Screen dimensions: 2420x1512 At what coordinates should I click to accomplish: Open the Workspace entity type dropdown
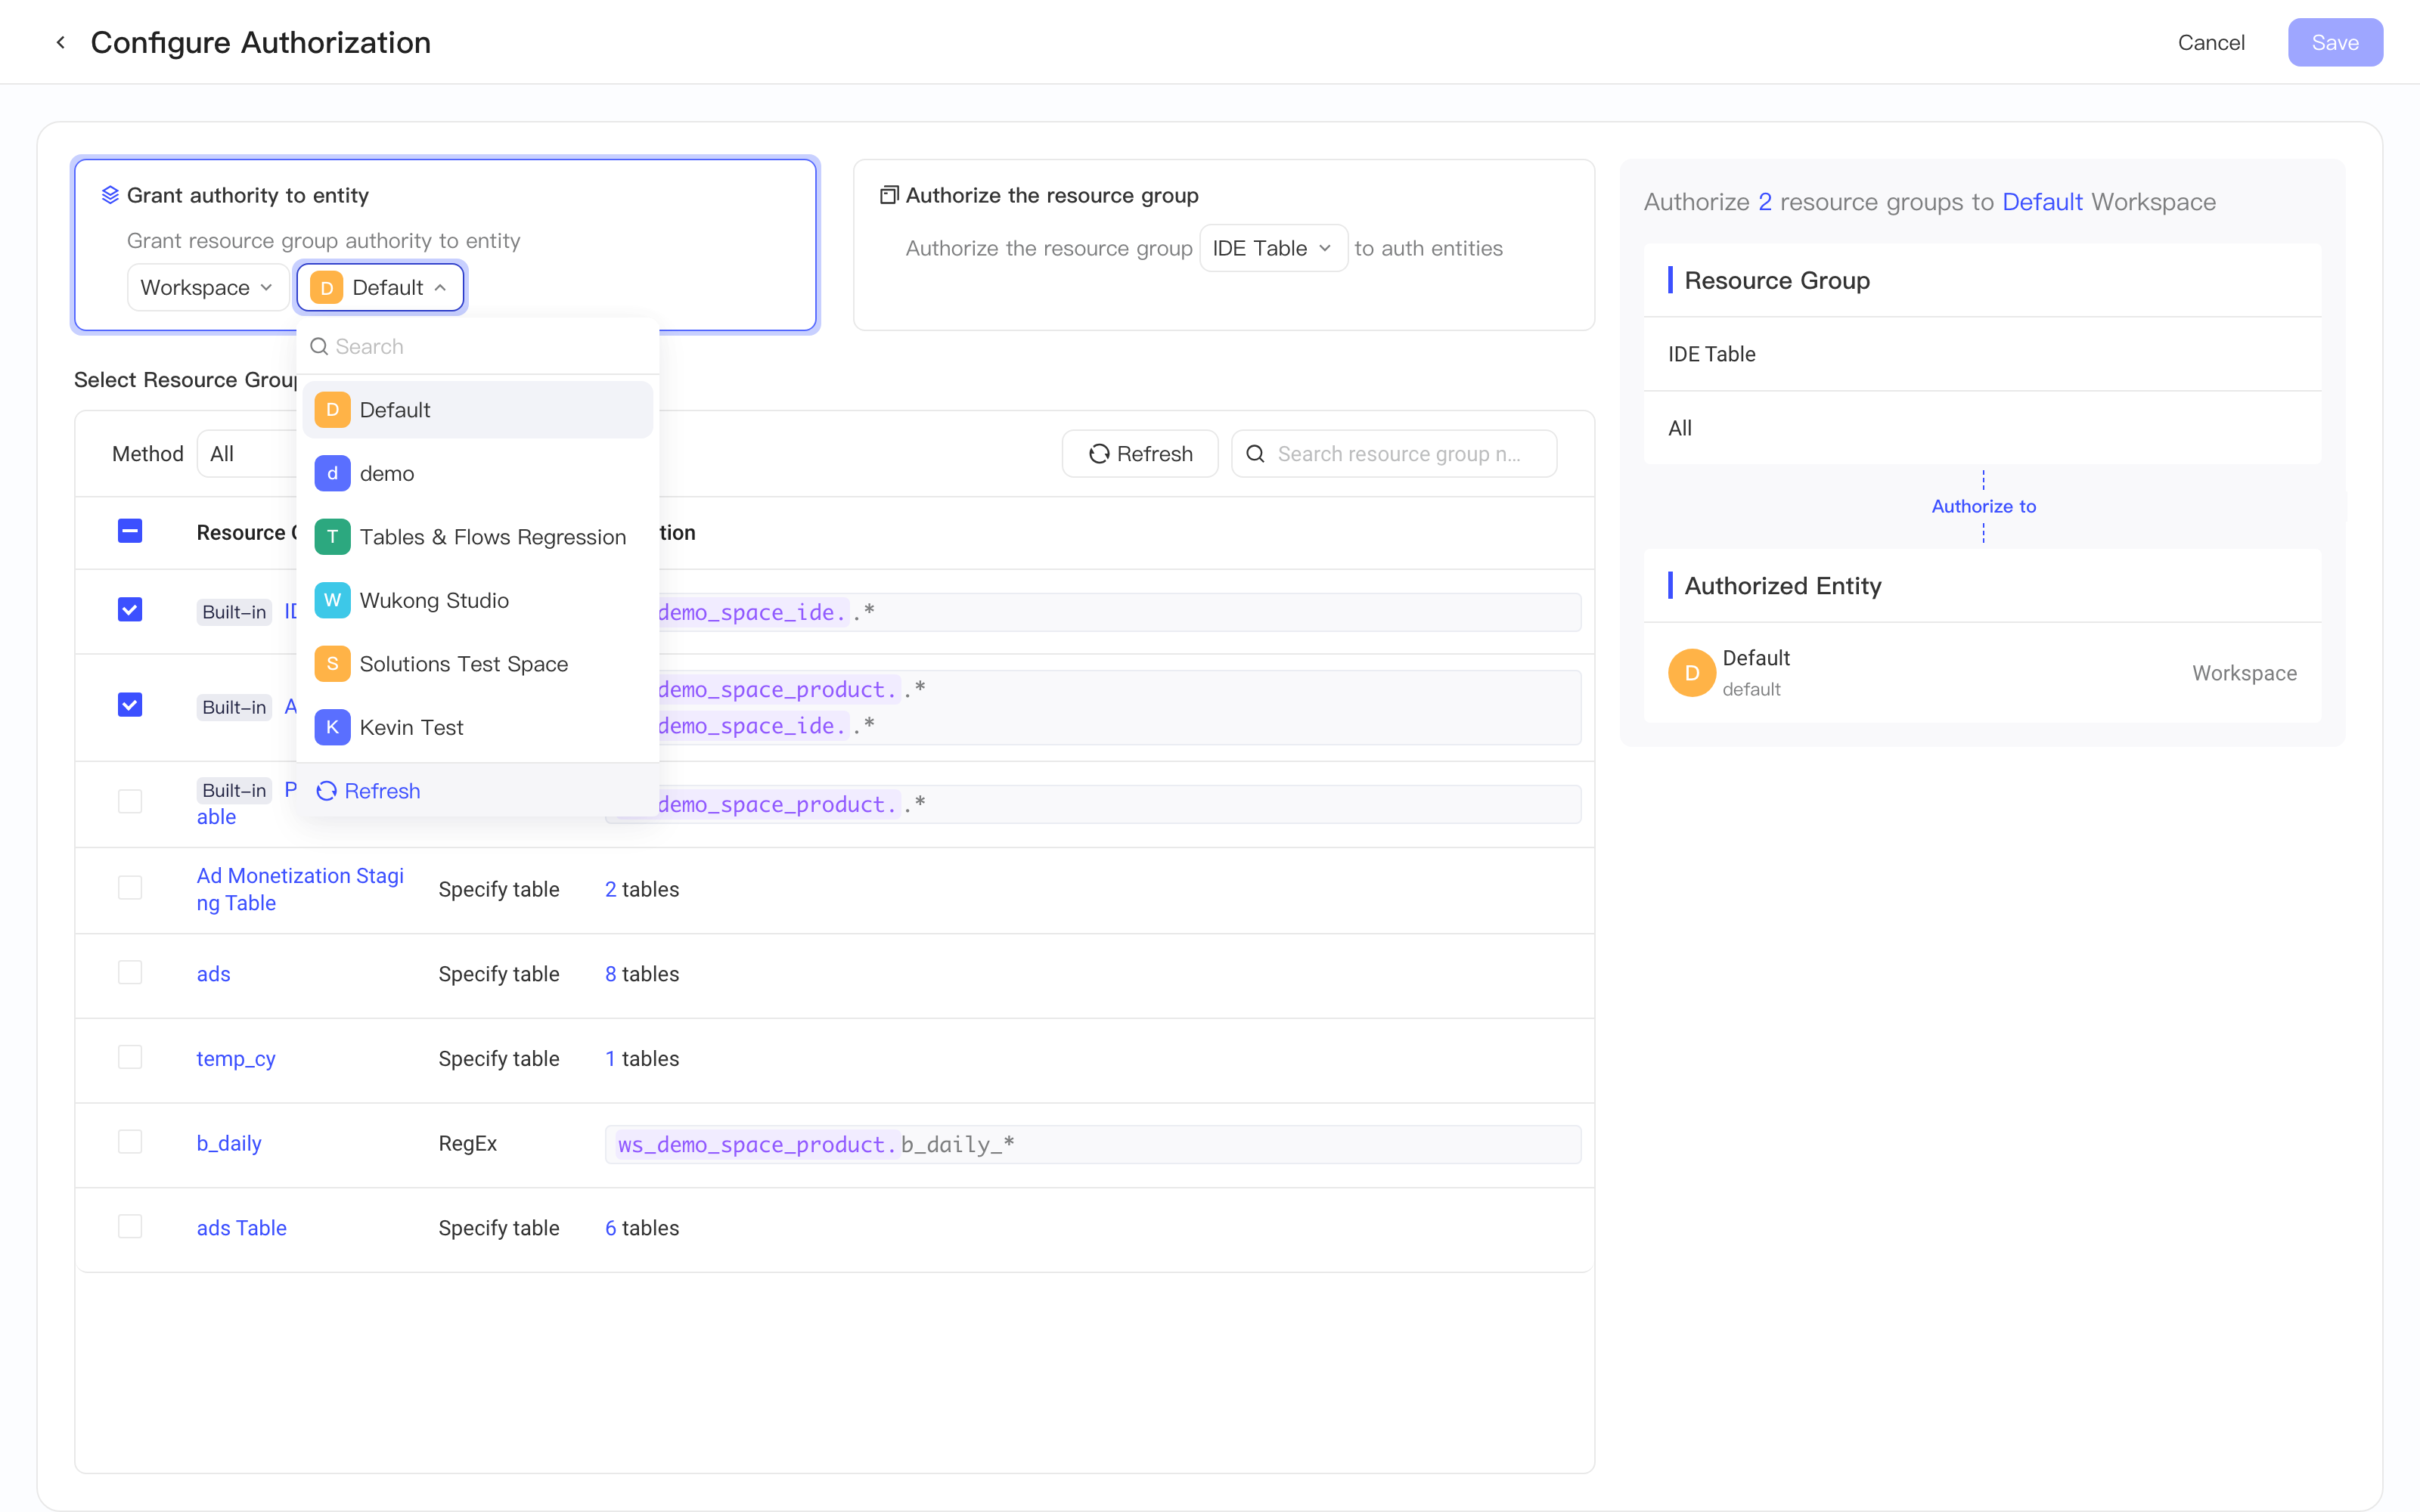point(208,288)
